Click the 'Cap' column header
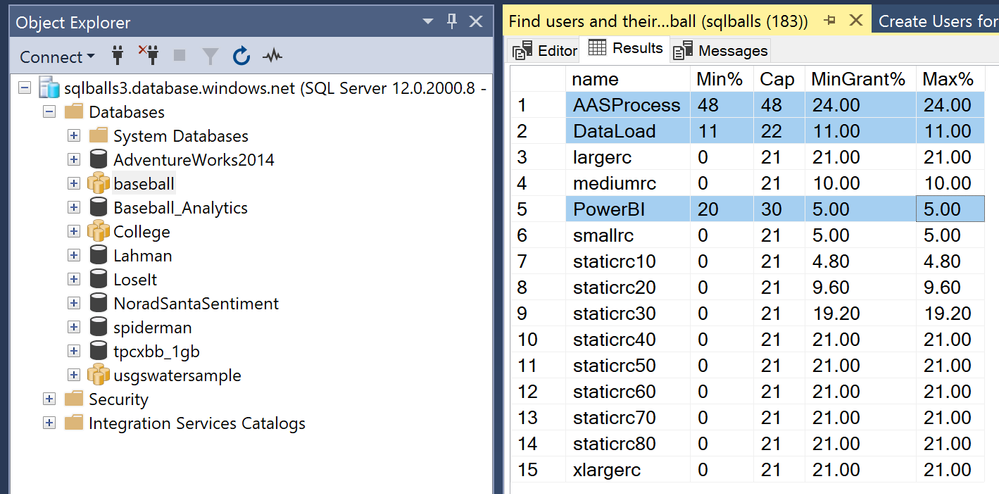999x494 pixels. coord(779,78)
